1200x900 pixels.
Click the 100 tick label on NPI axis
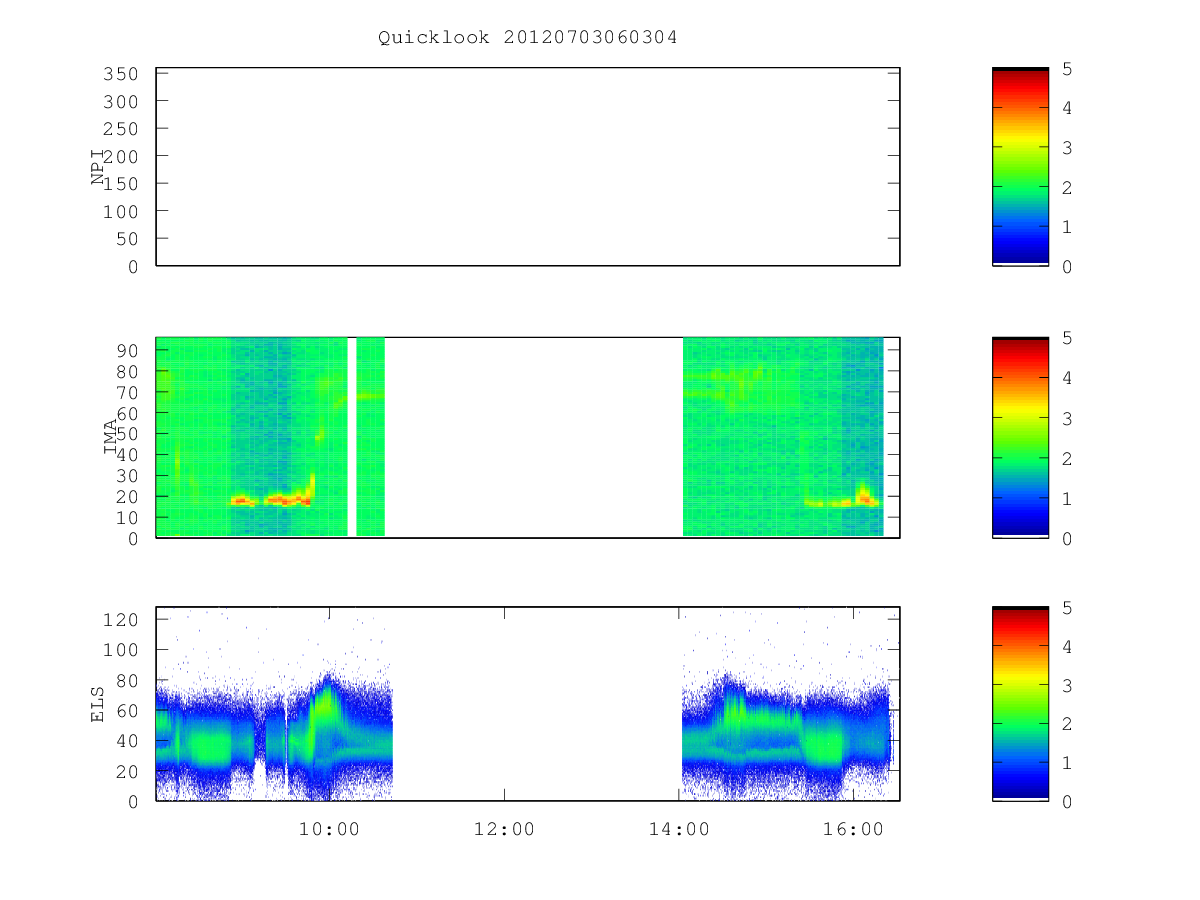click(x=122, y=212)
